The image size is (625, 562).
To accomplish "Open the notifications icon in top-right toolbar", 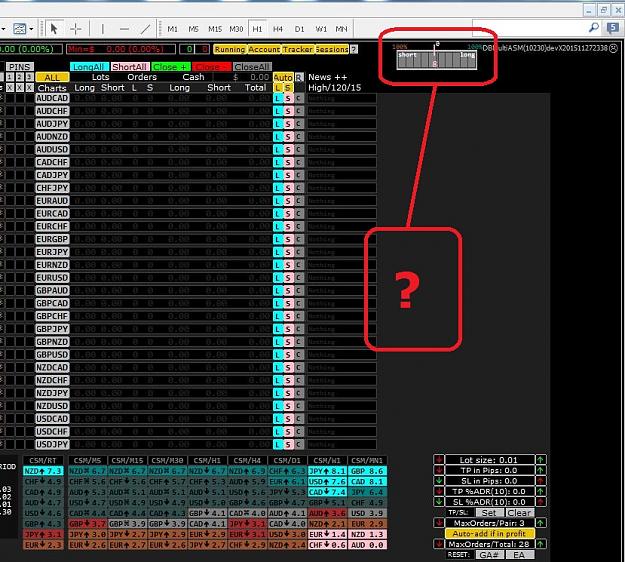I will coord(612,28).
